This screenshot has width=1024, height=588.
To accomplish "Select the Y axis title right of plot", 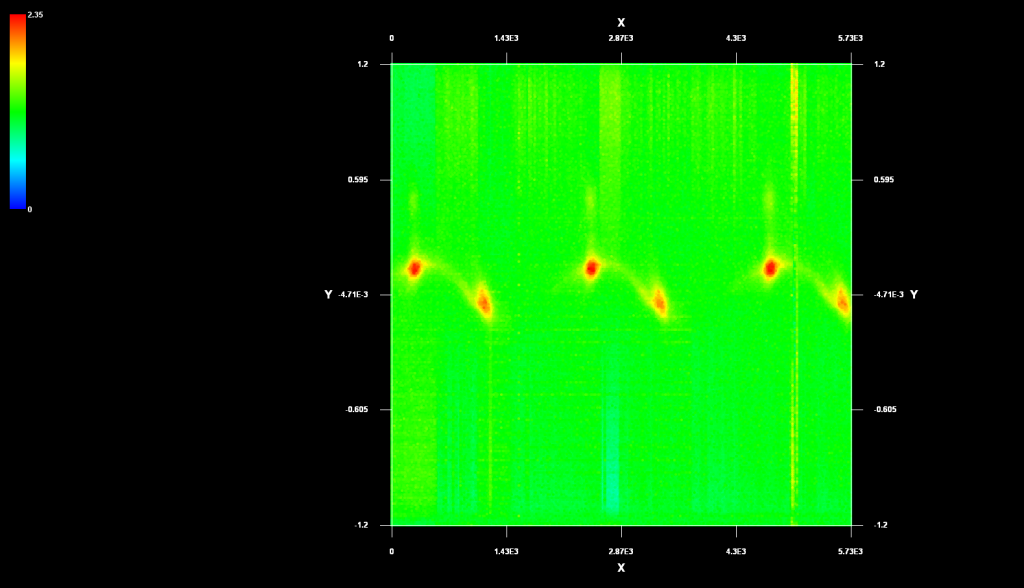I will (914, 295).
